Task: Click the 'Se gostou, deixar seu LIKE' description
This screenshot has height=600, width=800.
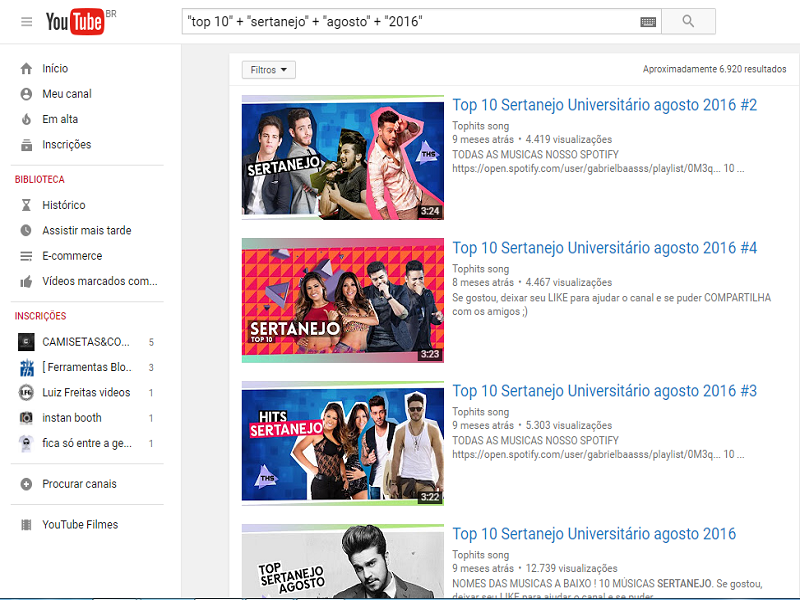Action: (611, 304)
